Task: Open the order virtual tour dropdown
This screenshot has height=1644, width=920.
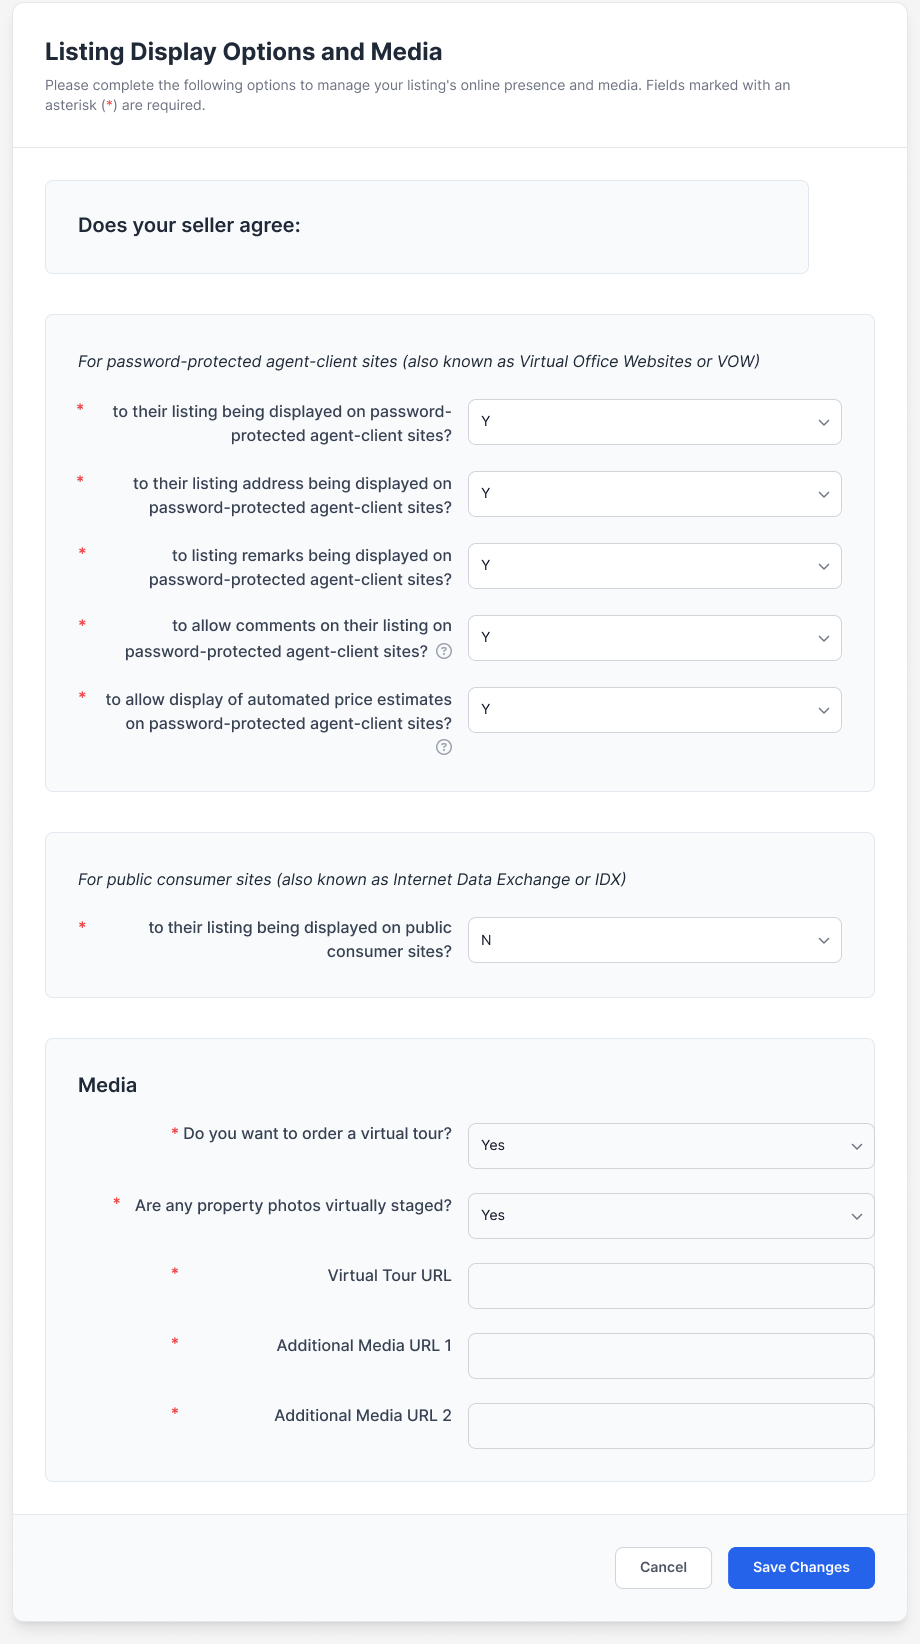Action: click(670, 1146)
